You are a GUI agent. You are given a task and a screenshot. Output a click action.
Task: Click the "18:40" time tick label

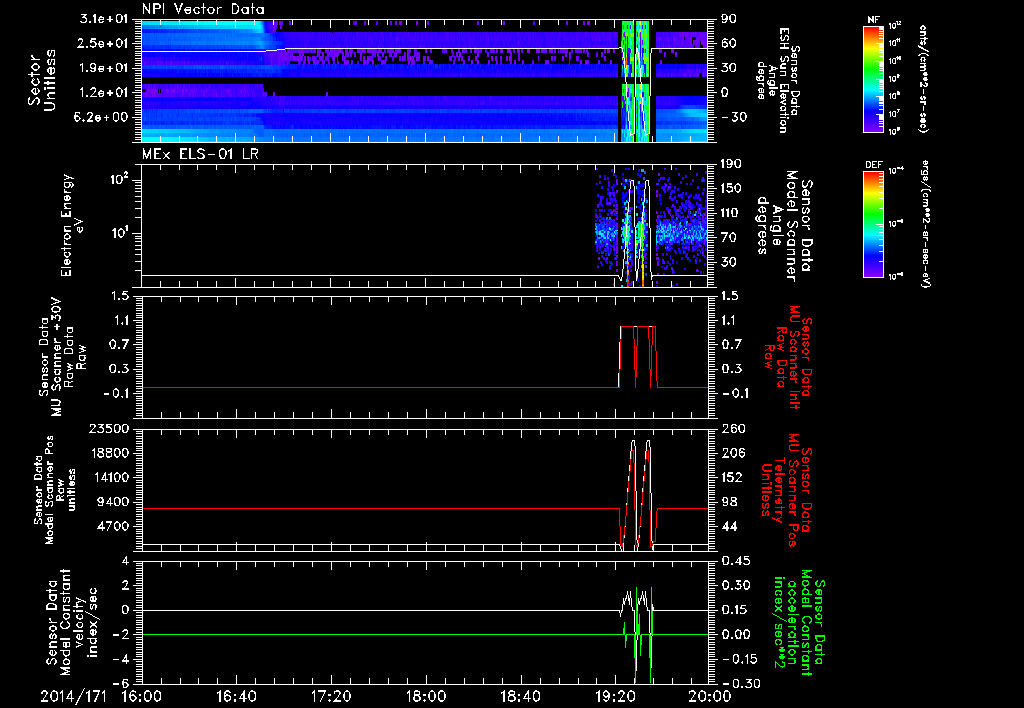520,696
